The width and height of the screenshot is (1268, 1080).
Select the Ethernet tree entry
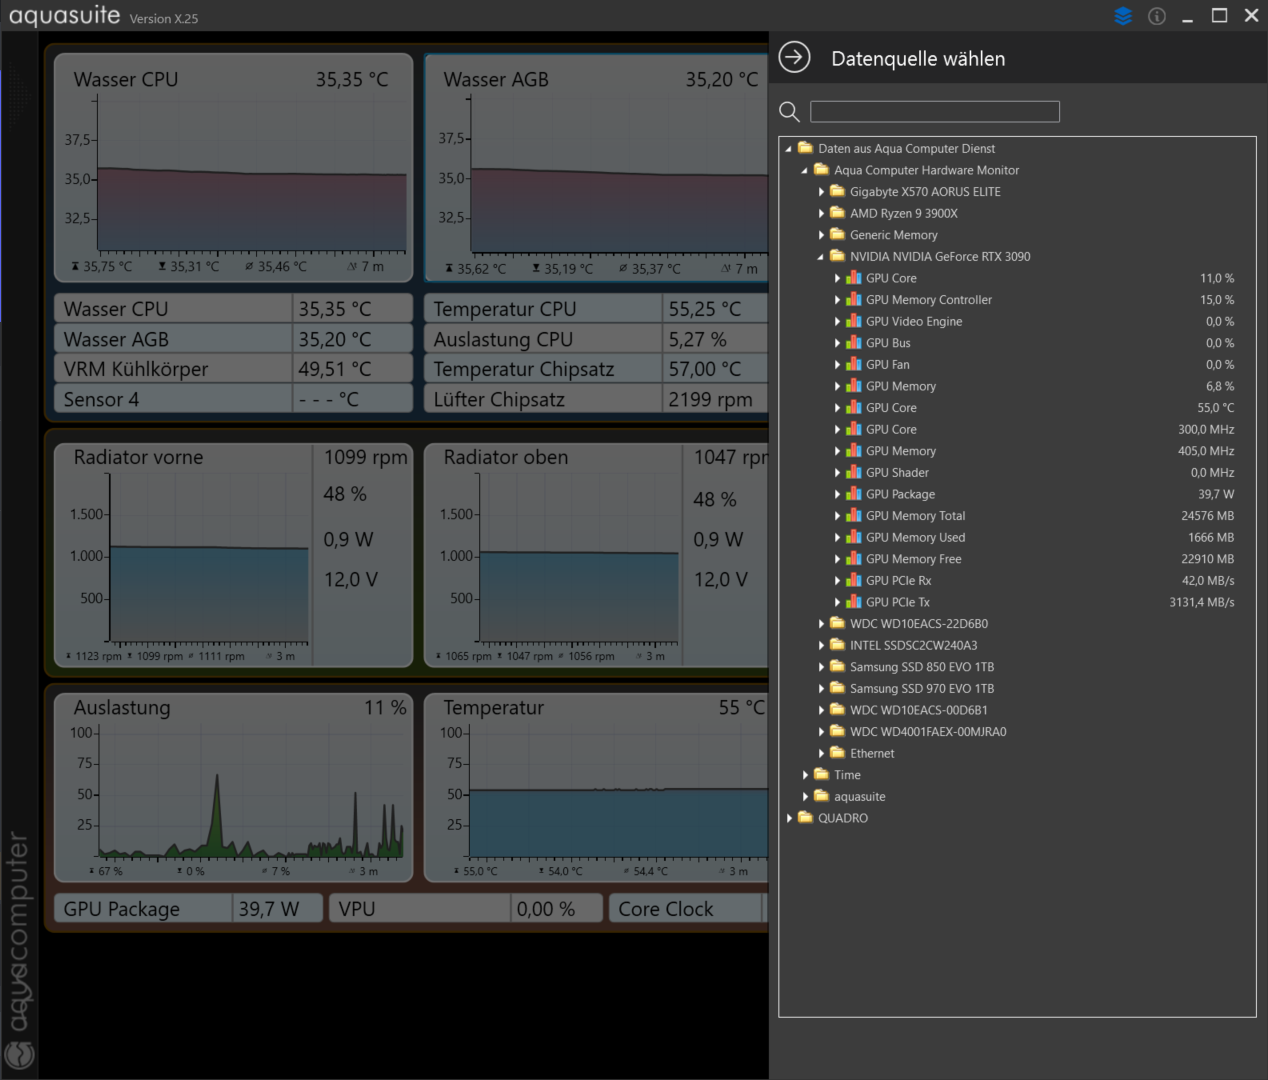coord(872,753)
